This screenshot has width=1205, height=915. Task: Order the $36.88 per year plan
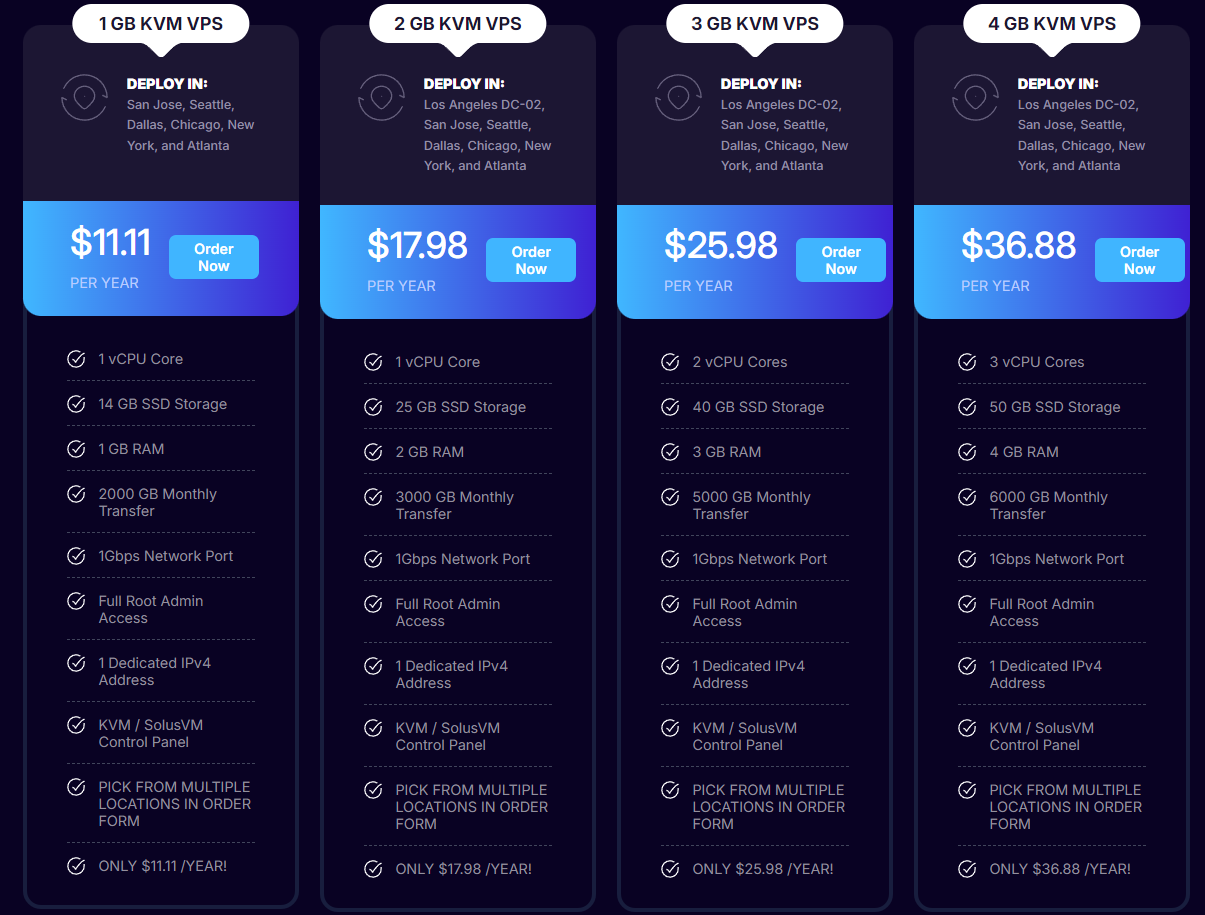point(1140,260)
